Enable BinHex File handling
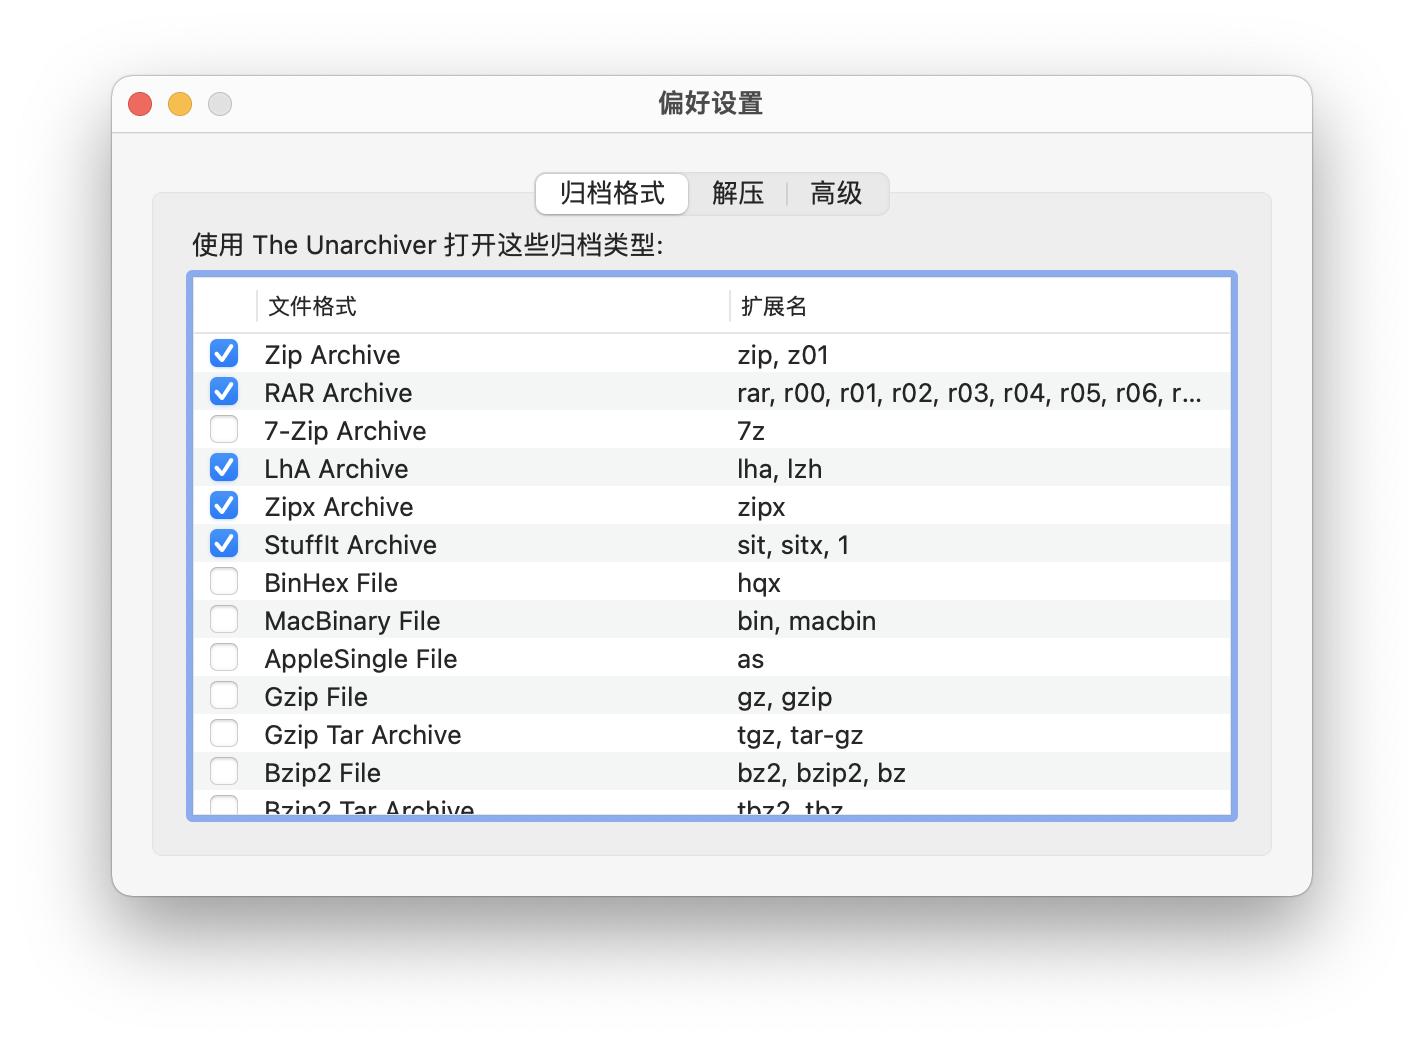This screenshot has height=1044, width=1424. click(224, 581)
